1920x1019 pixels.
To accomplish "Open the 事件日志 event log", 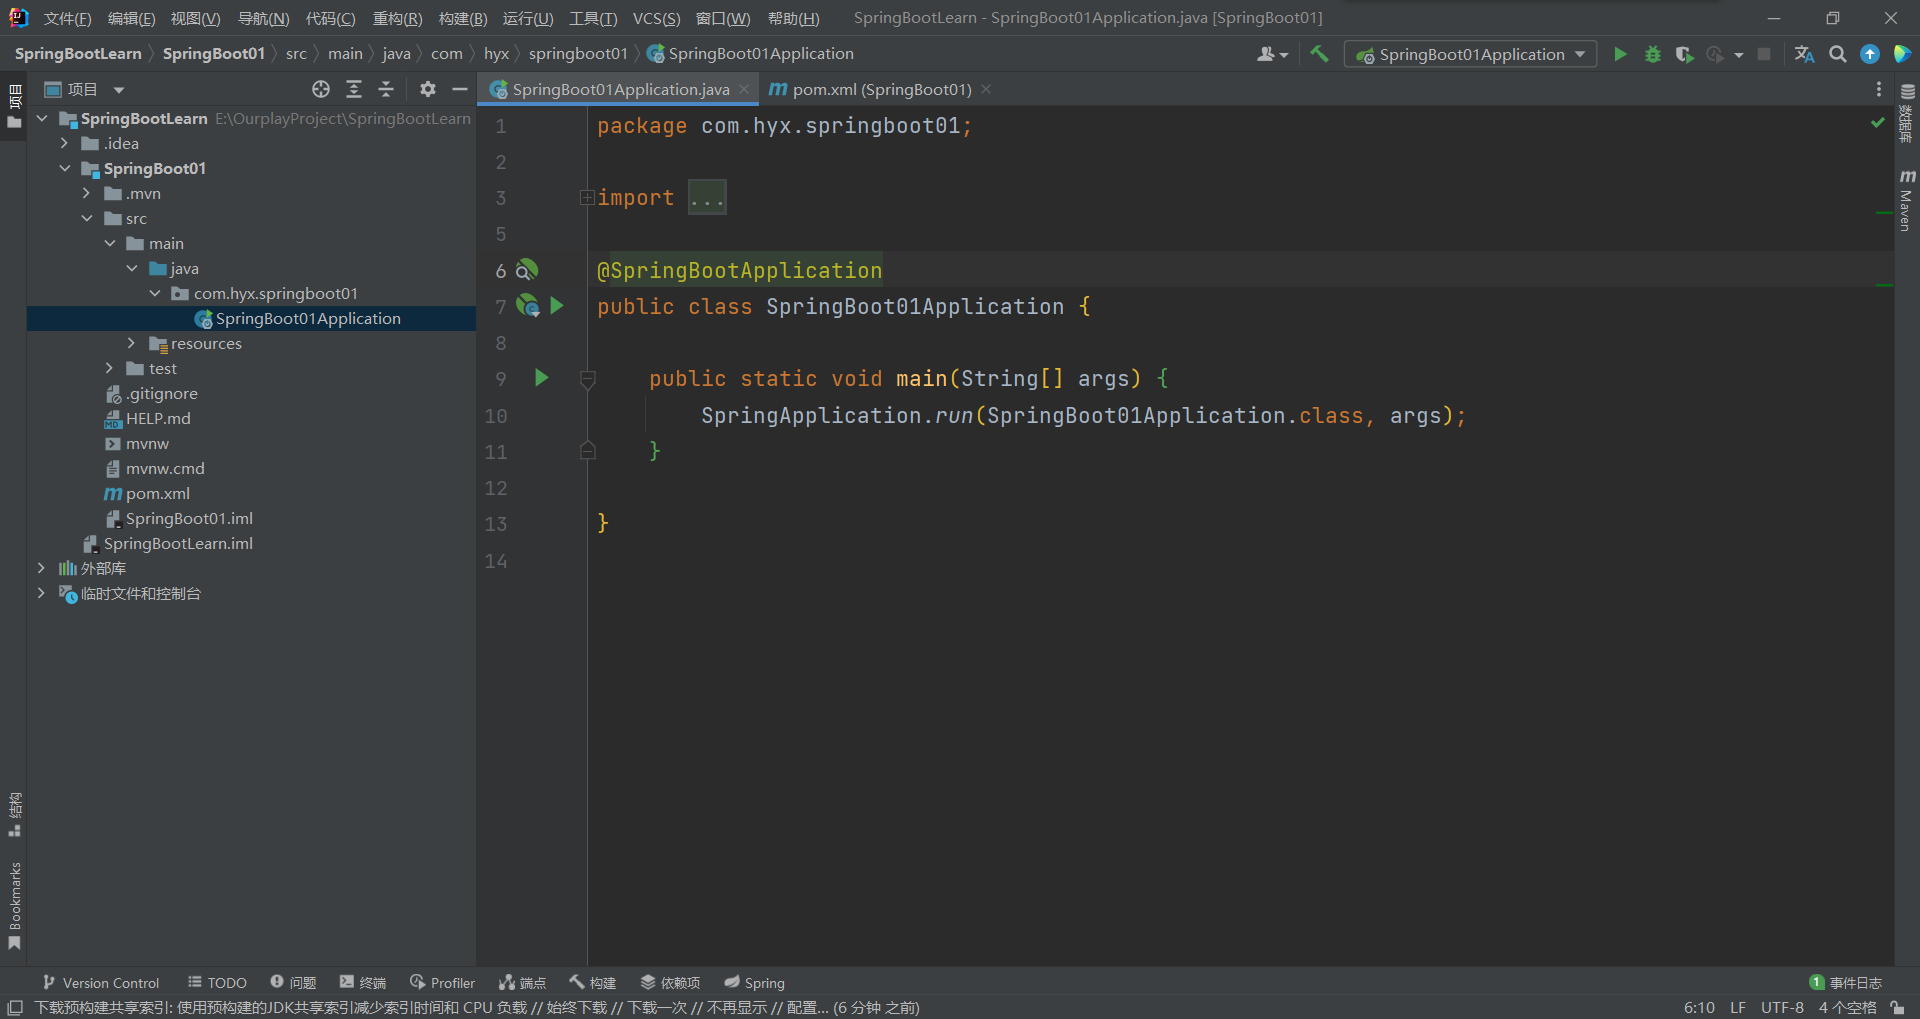I will [1846, 983].
